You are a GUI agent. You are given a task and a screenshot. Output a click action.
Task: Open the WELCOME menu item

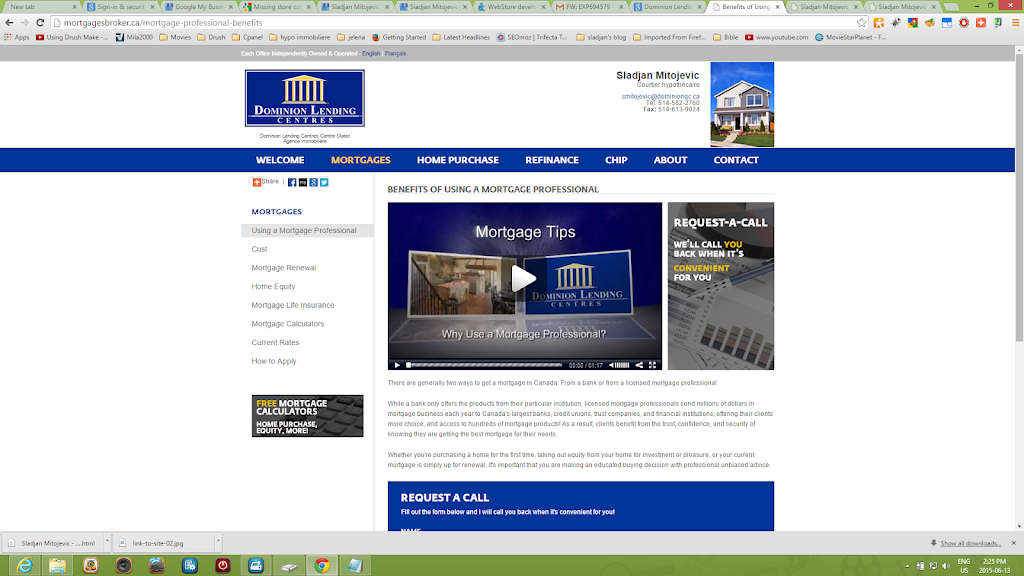pyautogui.click(x=280, y=160)
